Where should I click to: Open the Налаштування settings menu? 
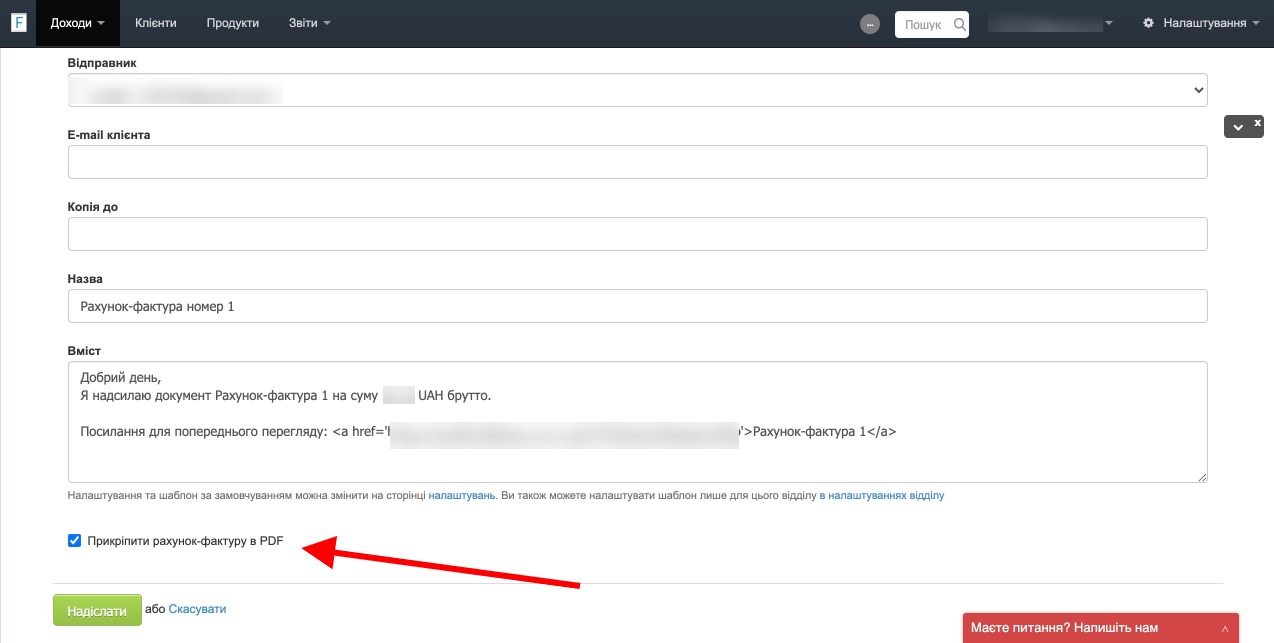click(x=1201, y=23)
